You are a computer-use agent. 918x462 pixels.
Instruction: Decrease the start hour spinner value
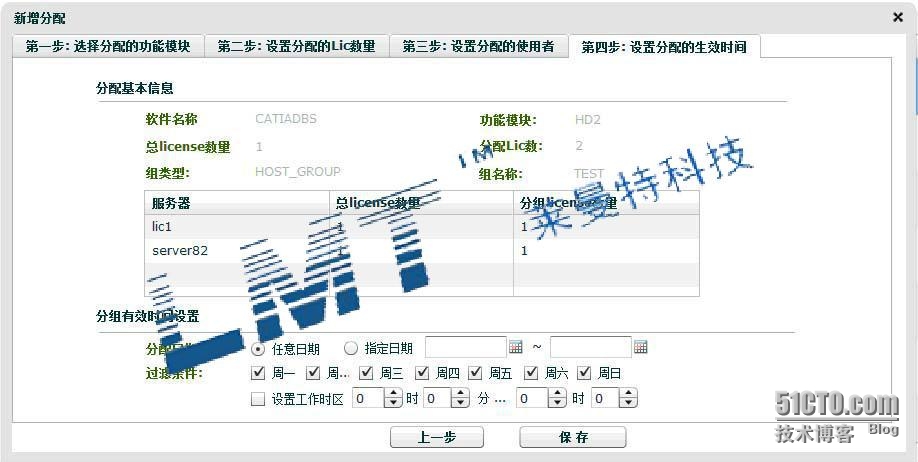[x=393, y=403]
